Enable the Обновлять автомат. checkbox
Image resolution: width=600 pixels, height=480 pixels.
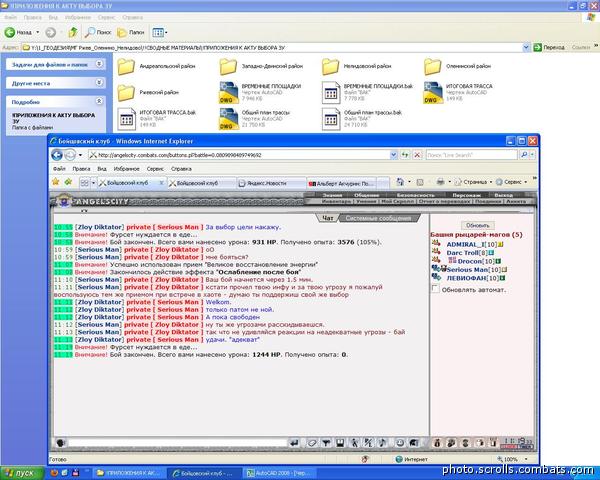pyautogui.click(x=435, y=289)
